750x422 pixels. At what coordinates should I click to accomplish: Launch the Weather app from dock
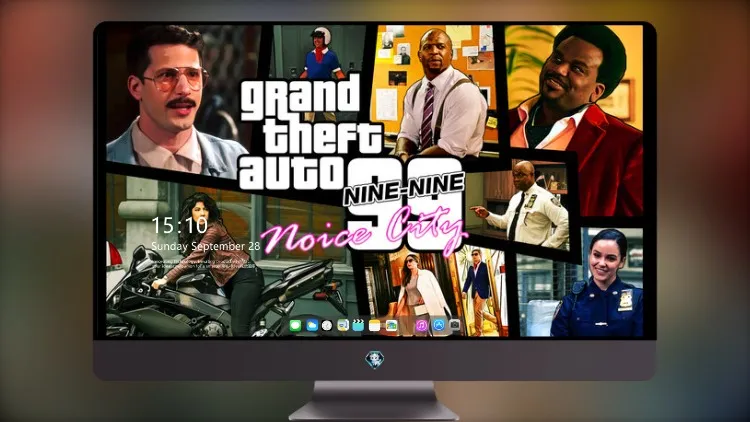pos(311,326)
